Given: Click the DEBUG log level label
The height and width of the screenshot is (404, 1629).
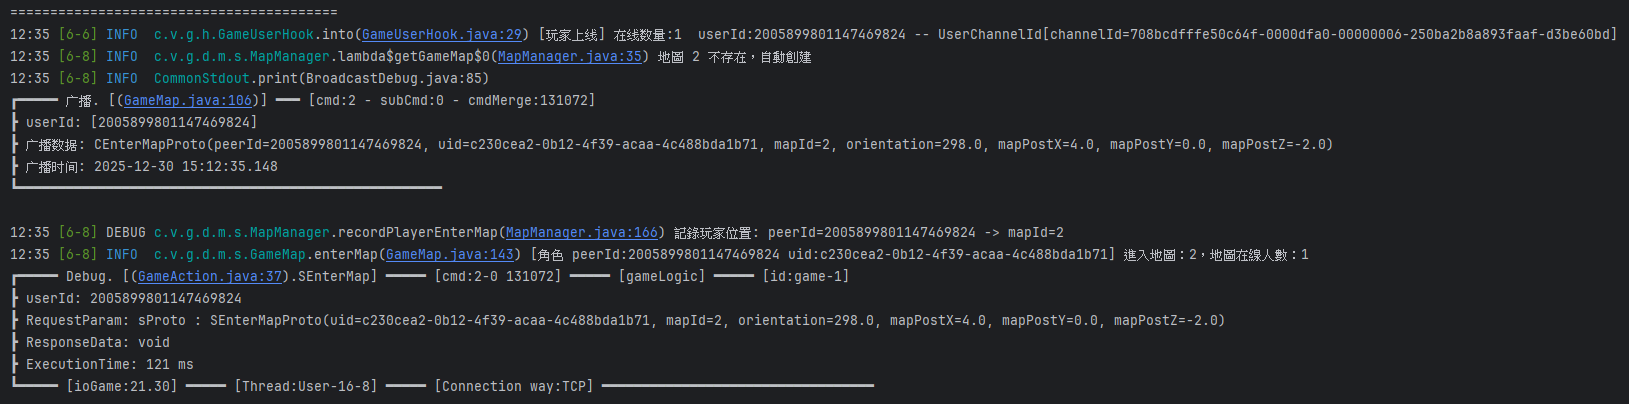Looking at the screenshot, I should (x=125, y=232).
